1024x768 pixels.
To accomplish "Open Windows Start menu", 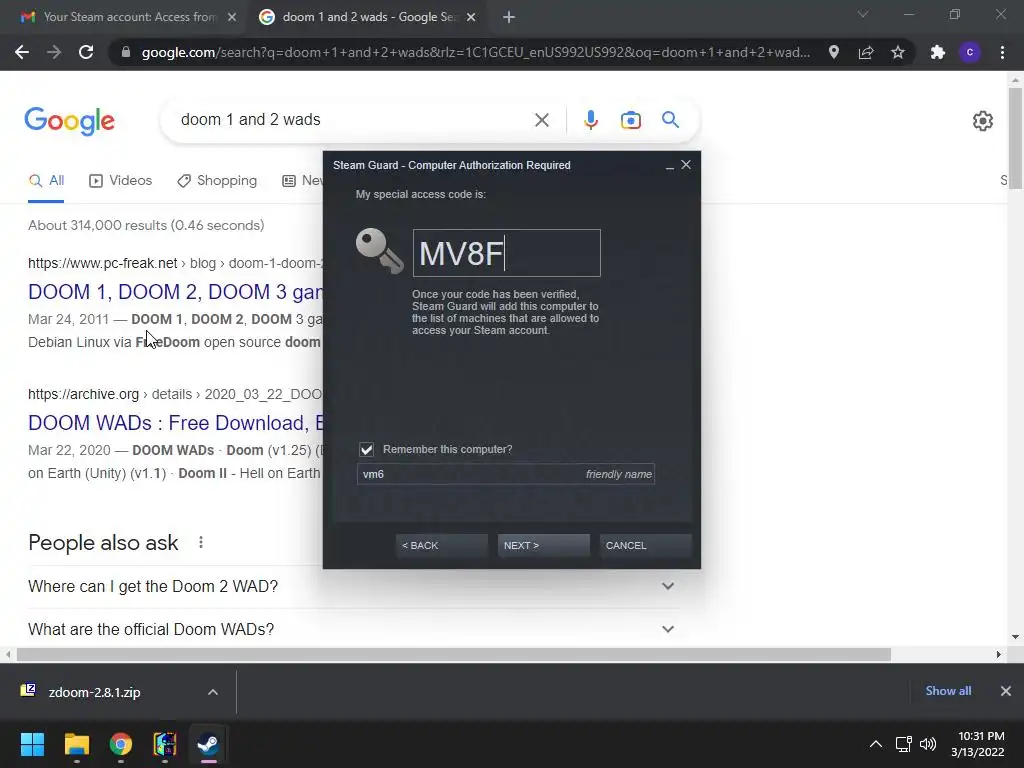I will 32,744.
